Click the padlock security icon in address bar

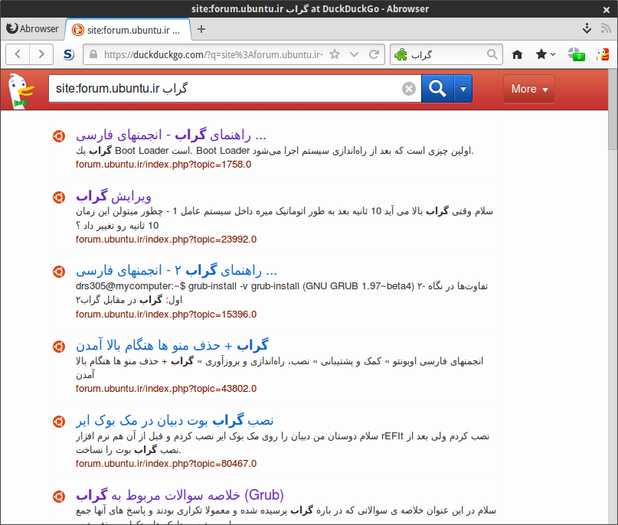93,54
